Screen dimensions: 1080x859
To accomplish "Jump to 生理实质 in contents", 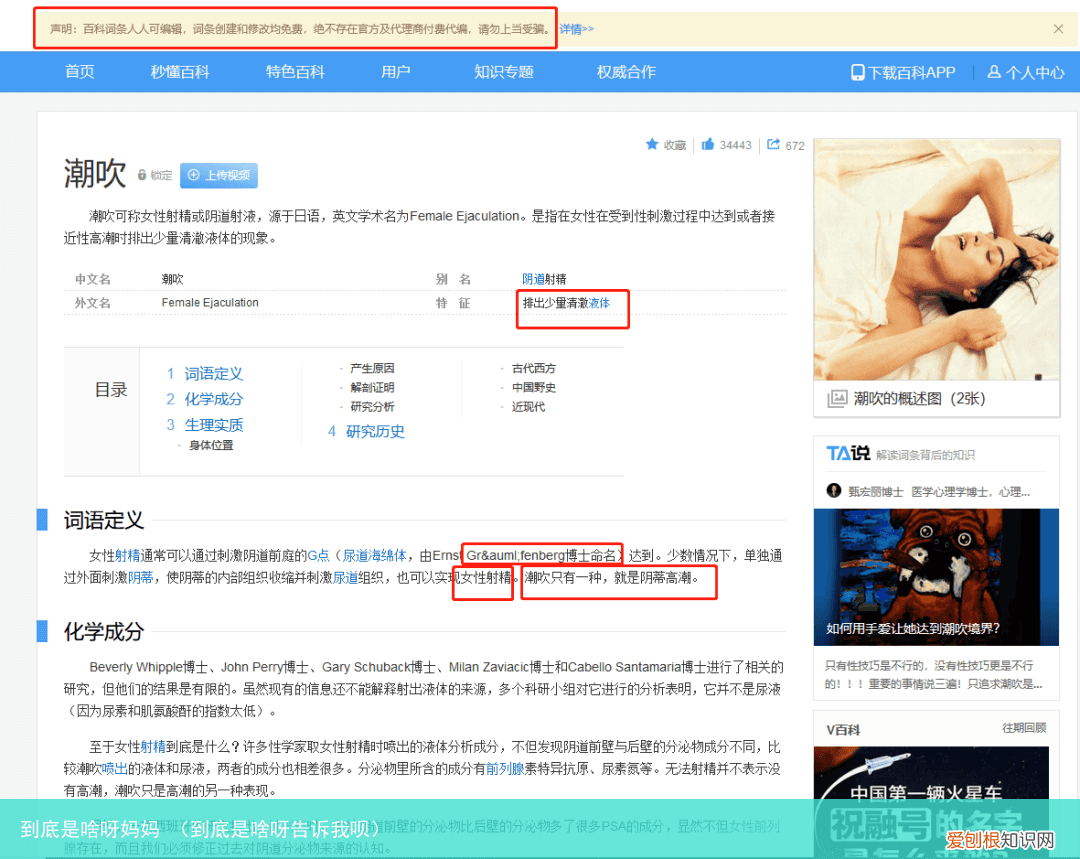I will coord(214,424).
